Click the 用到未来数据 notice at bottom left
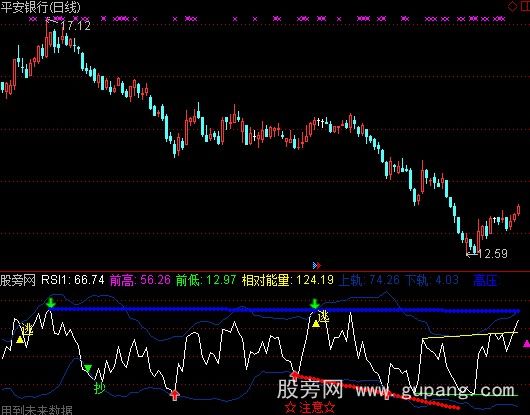Image resolution: width=530 pixels, height=415 pixels. [x=37, y=410]
